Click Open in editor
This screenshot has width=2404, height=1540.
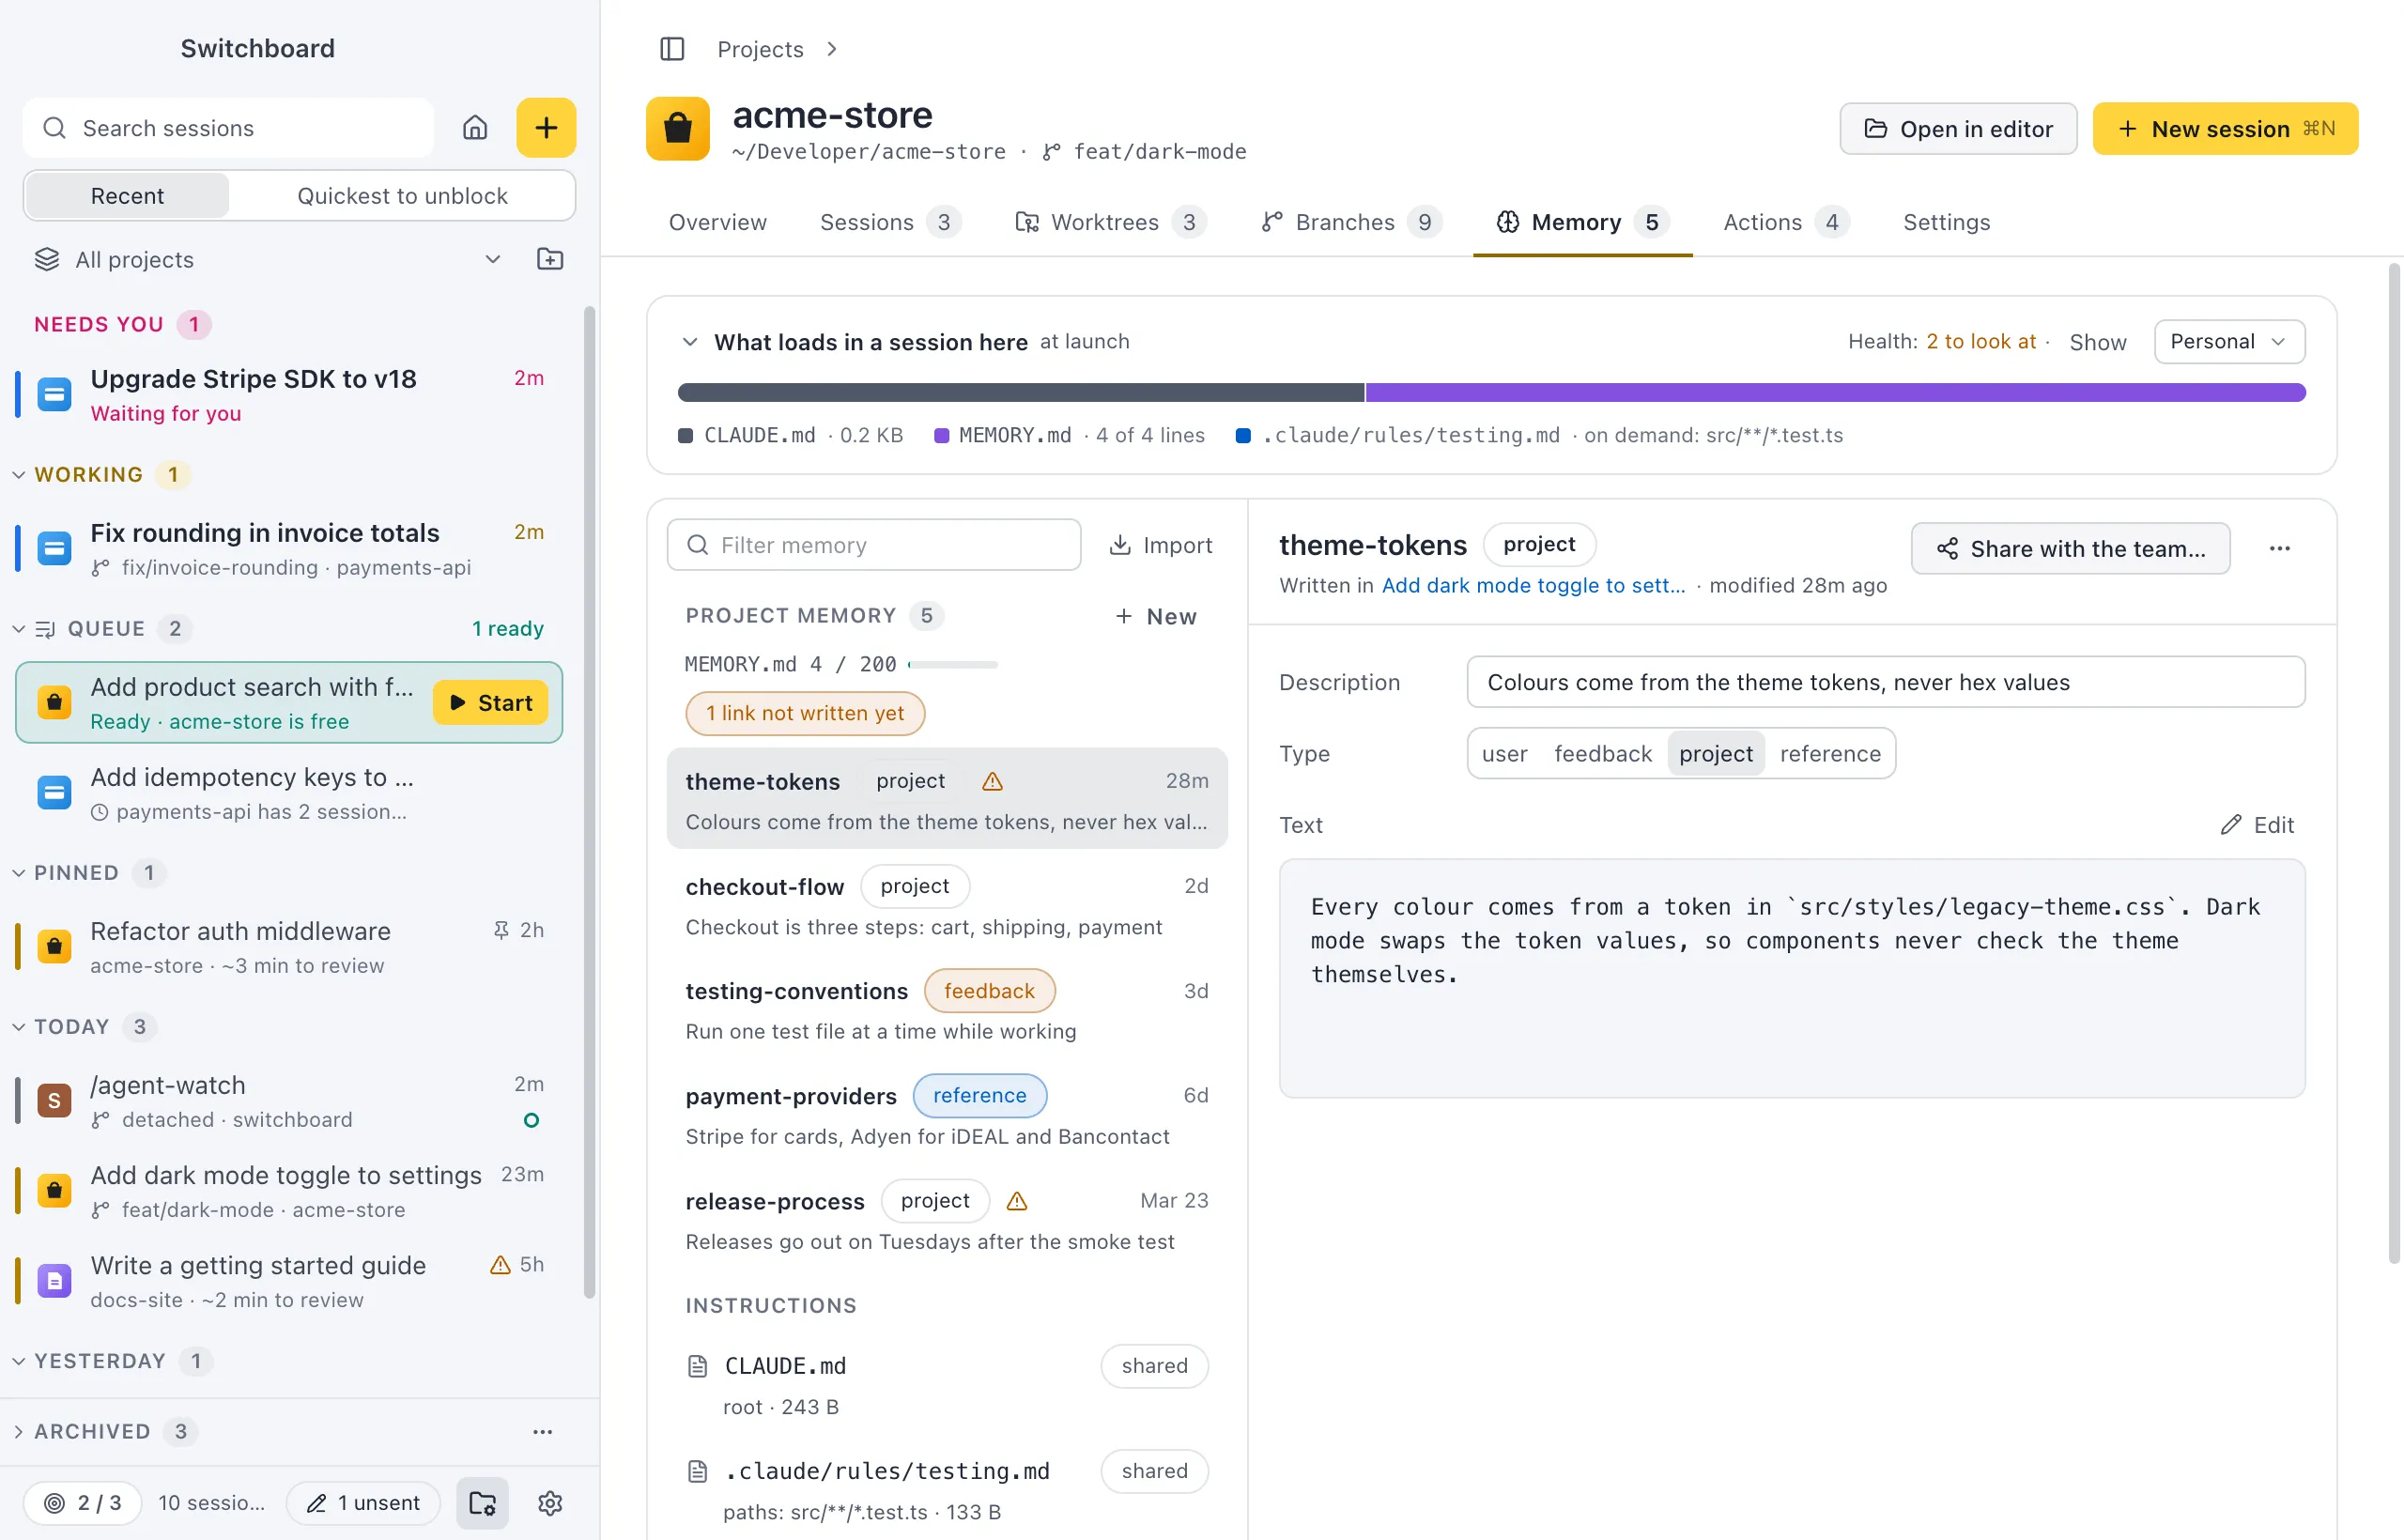pos(1958,129)
